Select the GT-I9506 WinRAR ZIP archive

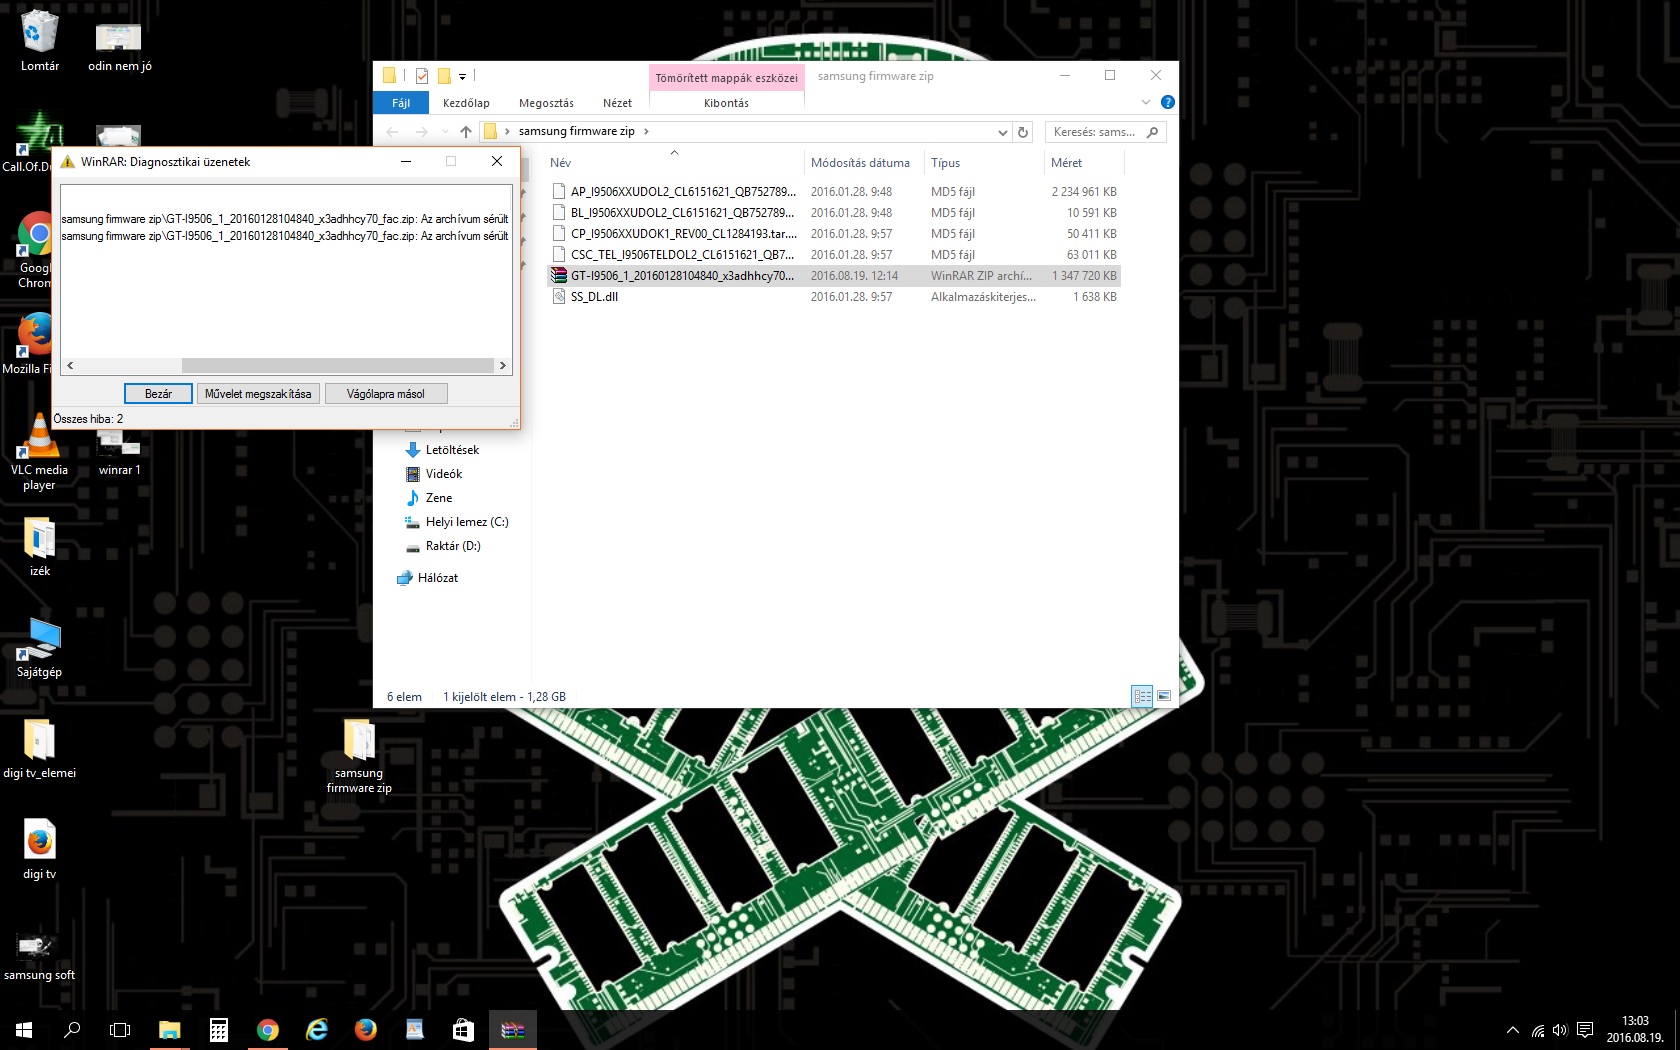[834, 275]
